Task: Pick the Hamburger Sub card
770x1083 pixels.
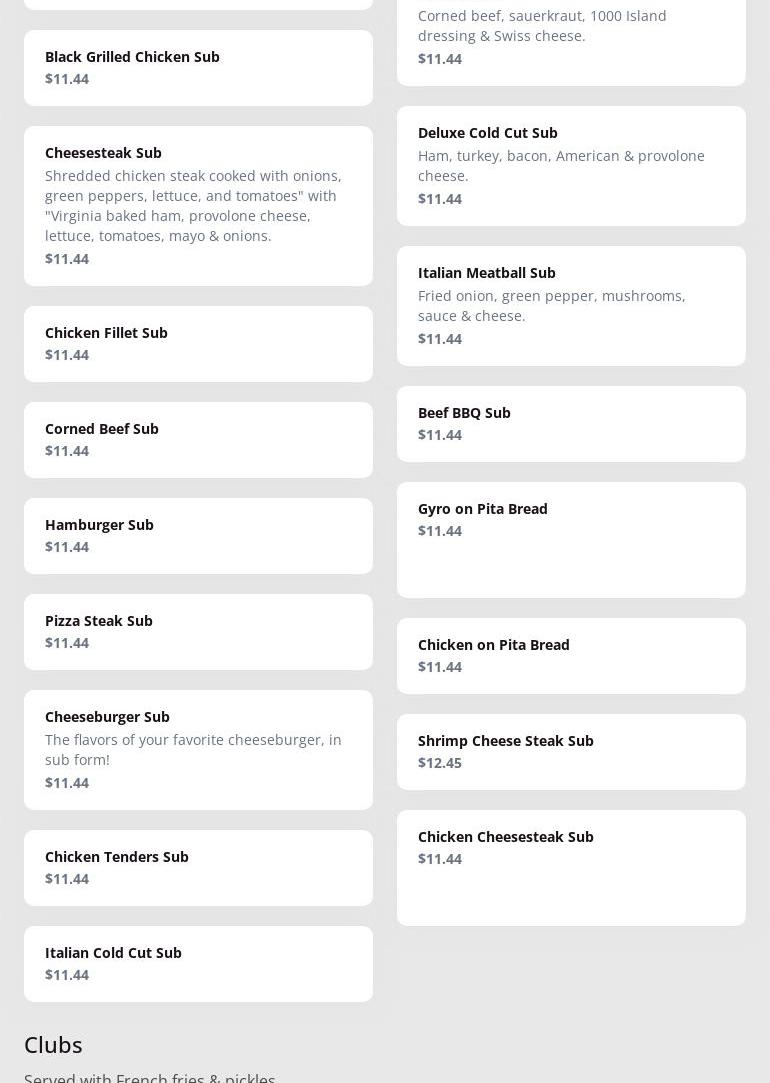Action: point(198,535)
